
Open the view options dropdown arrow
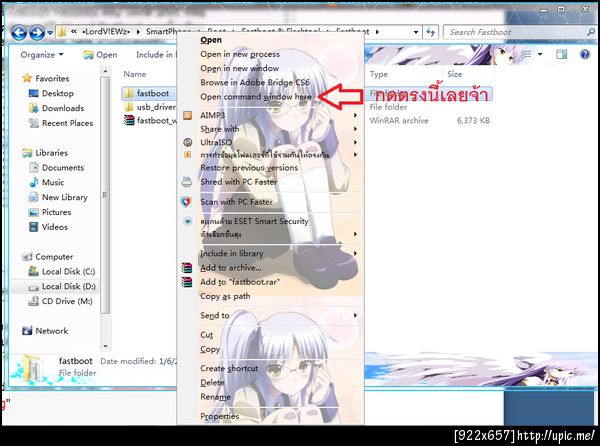540,54
